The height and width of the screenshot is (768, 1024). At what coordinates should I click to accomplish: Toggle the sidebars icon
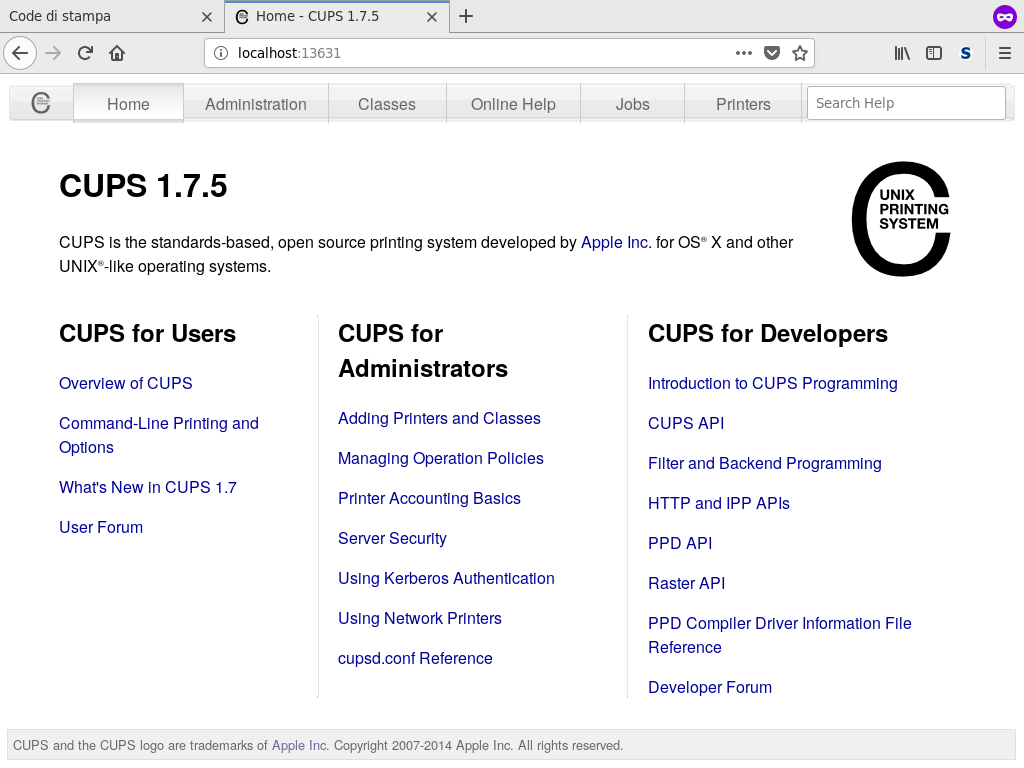tap(934, 53)
